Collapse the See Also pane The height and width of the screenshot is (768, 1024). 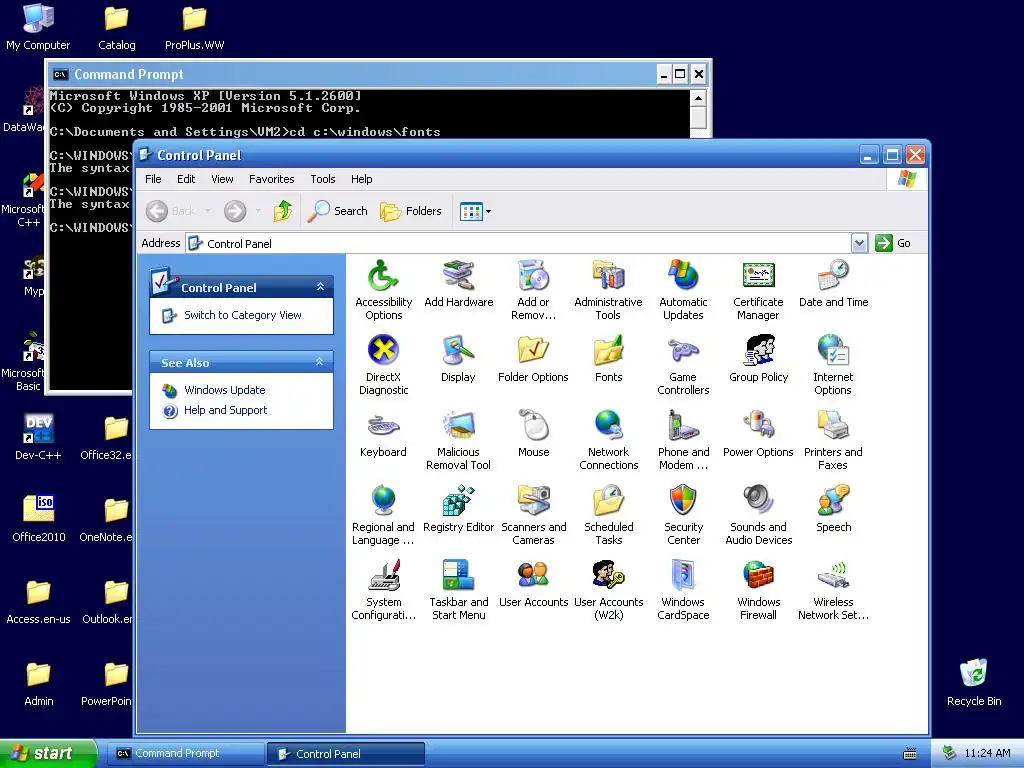pos(319,362)
